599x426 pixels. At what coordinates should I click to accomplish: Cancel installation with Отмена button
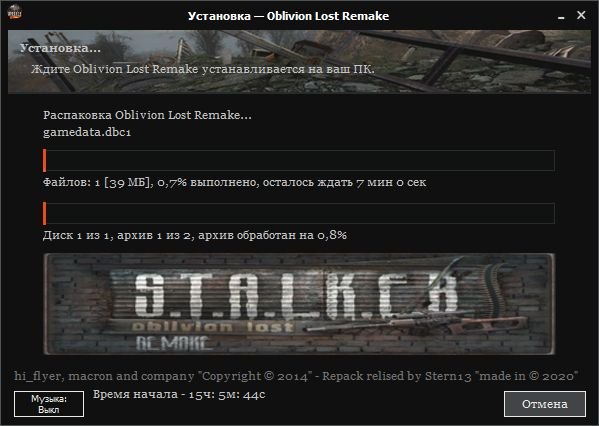pyautogui.click(x=545, y=404)
